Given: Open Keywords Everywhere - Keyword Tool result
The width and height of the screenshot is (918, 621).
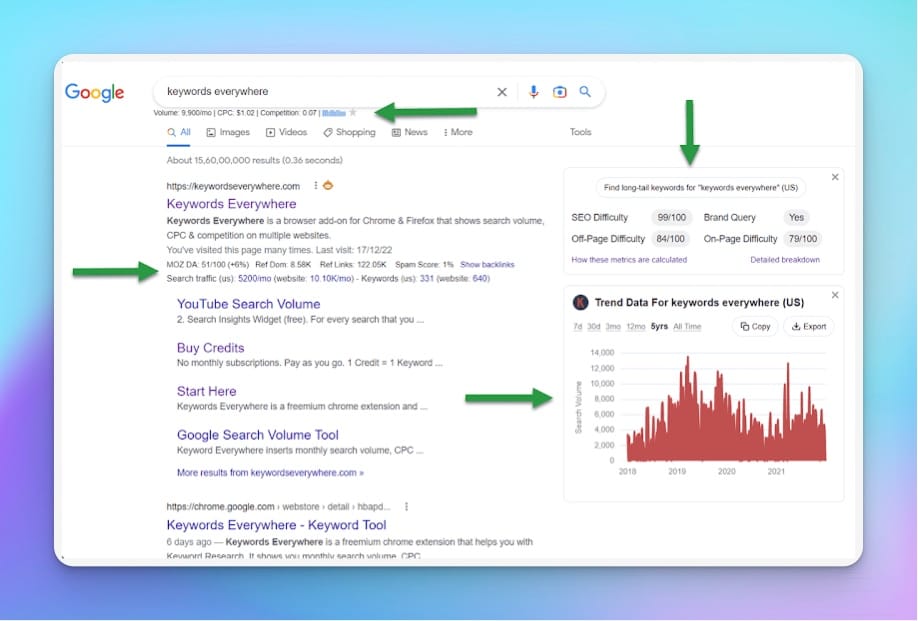Looking at the screenshot, I should (x=276, y=525).
